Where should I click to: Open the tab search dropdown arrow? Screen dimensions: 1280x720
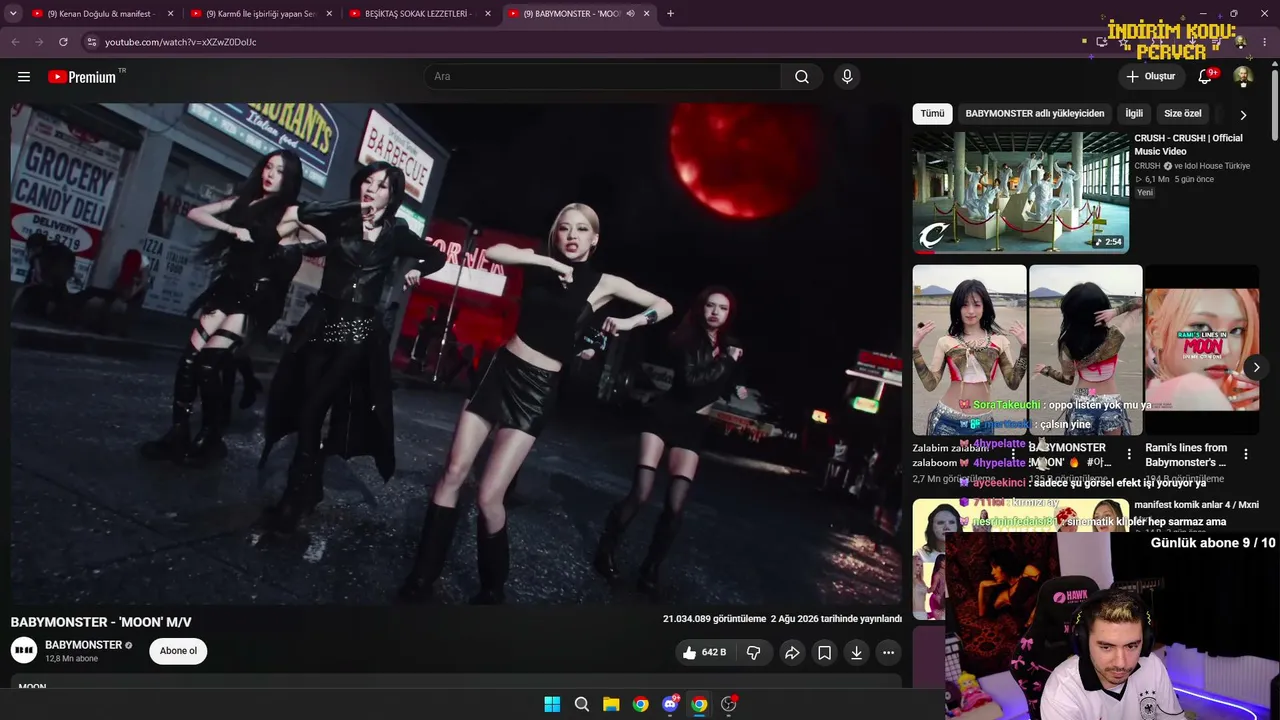click(x=15, y=14)
